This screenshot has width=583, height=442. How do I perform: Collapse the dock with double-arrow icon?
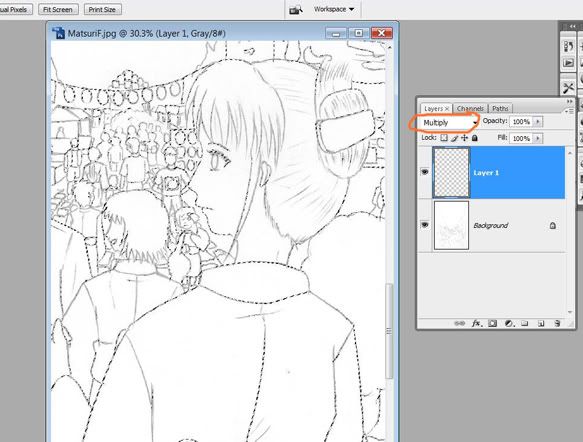click(572, 26)
